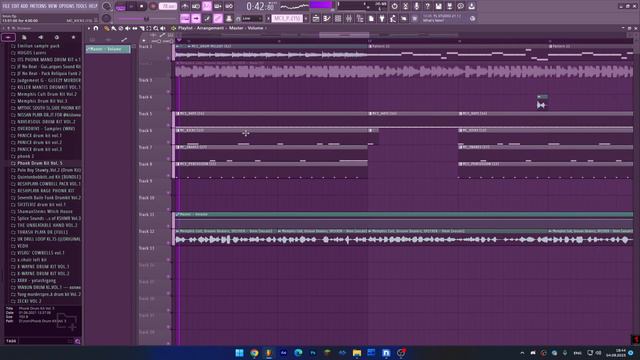Screen dimensions: 640x360
Task: Click the browser search magnifier icon
Action: pos(77,341)
